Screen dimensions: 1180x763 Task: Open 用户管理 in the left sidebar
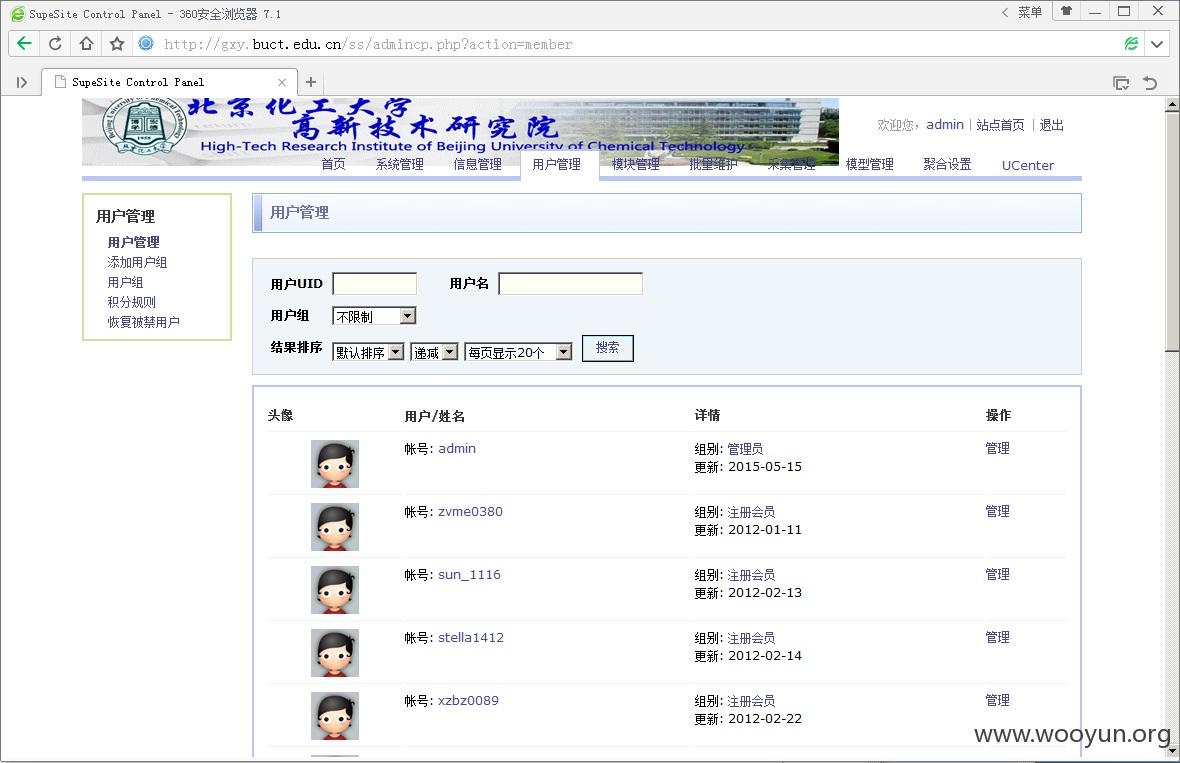coord(133,242)
